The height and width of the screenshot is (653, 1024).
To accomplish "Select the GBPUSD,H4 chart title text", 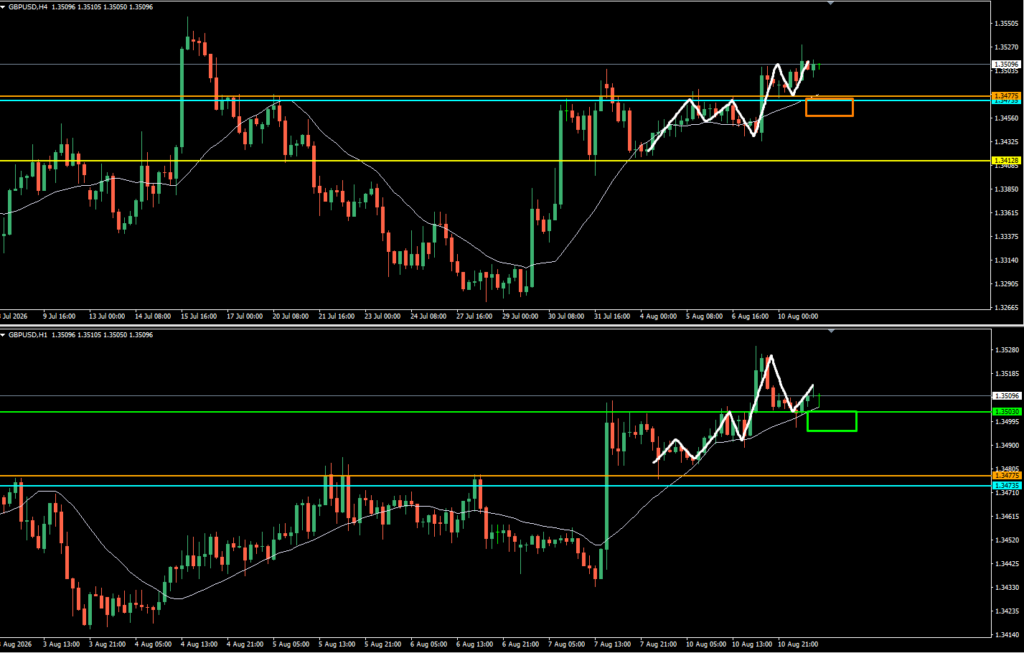I will coord(29,7).
